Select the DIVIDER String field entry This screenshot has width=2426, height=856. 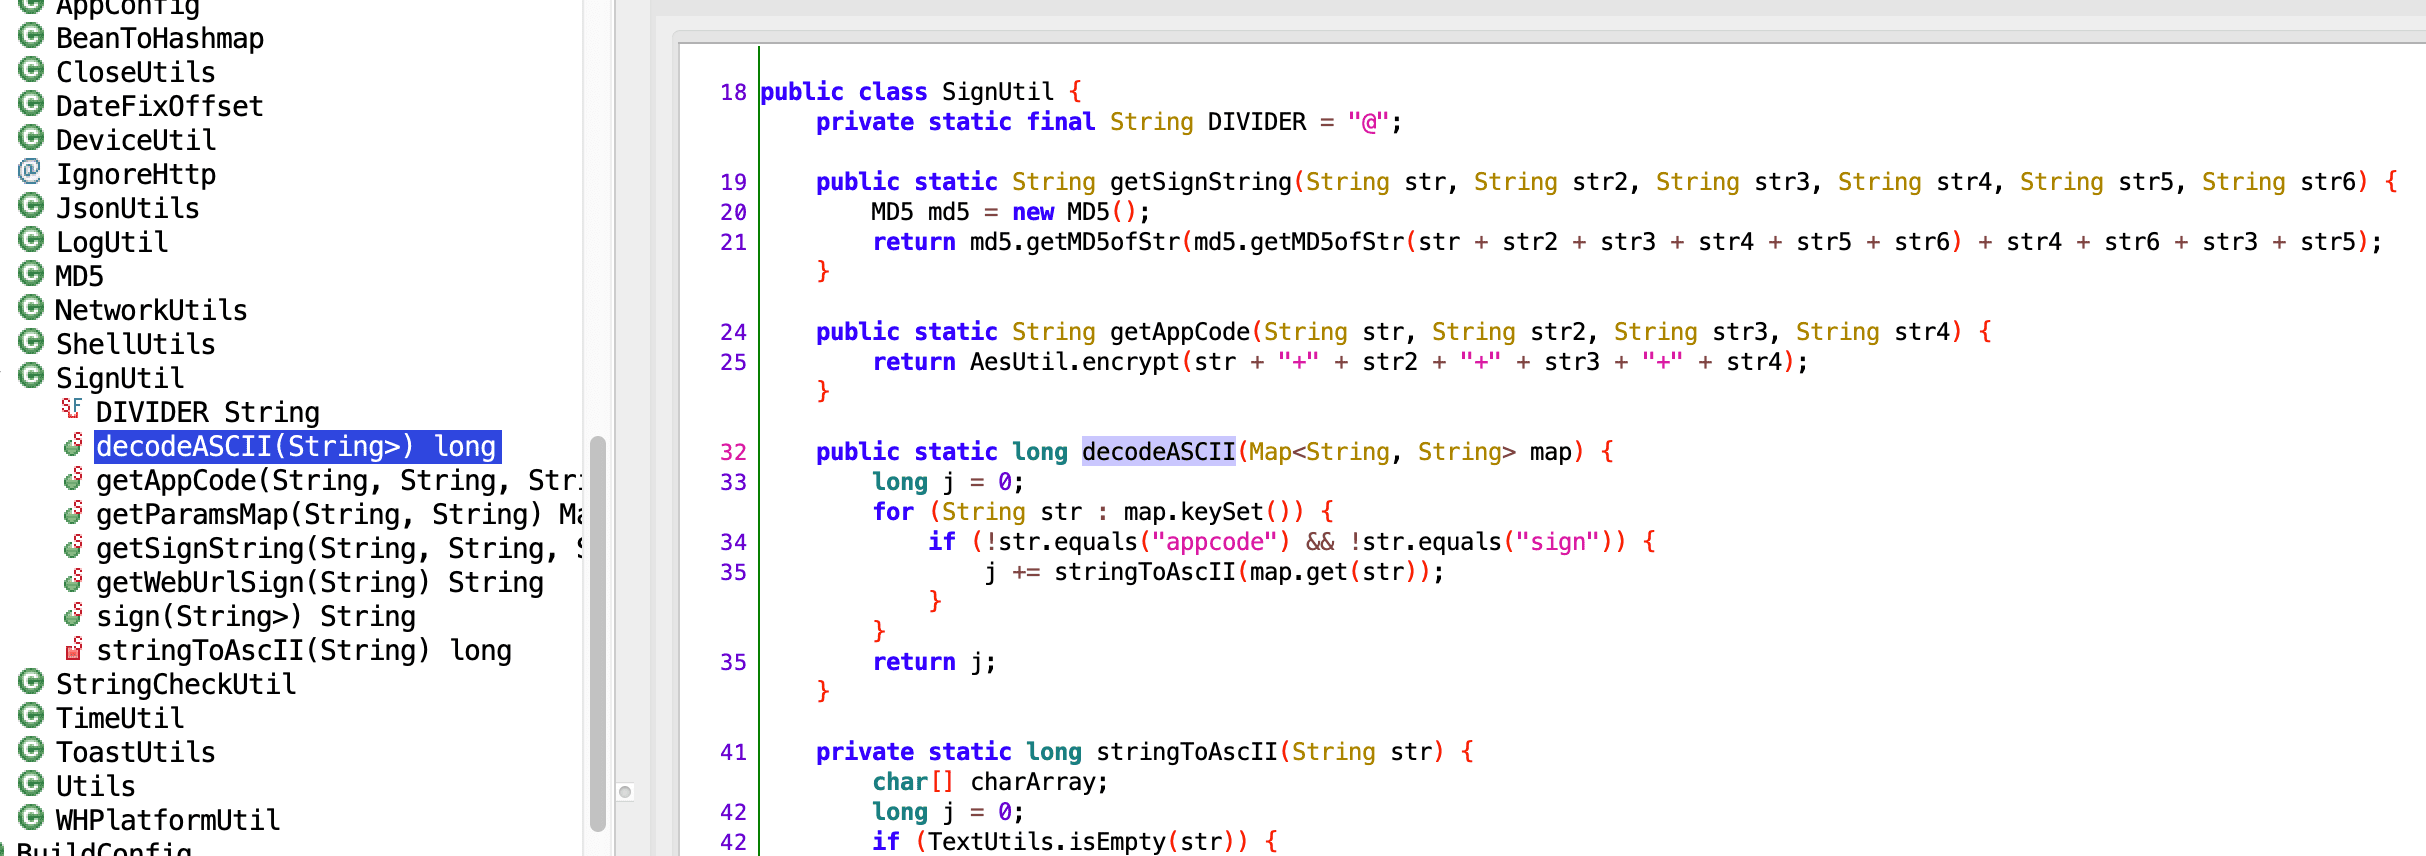tap(208, 413)
